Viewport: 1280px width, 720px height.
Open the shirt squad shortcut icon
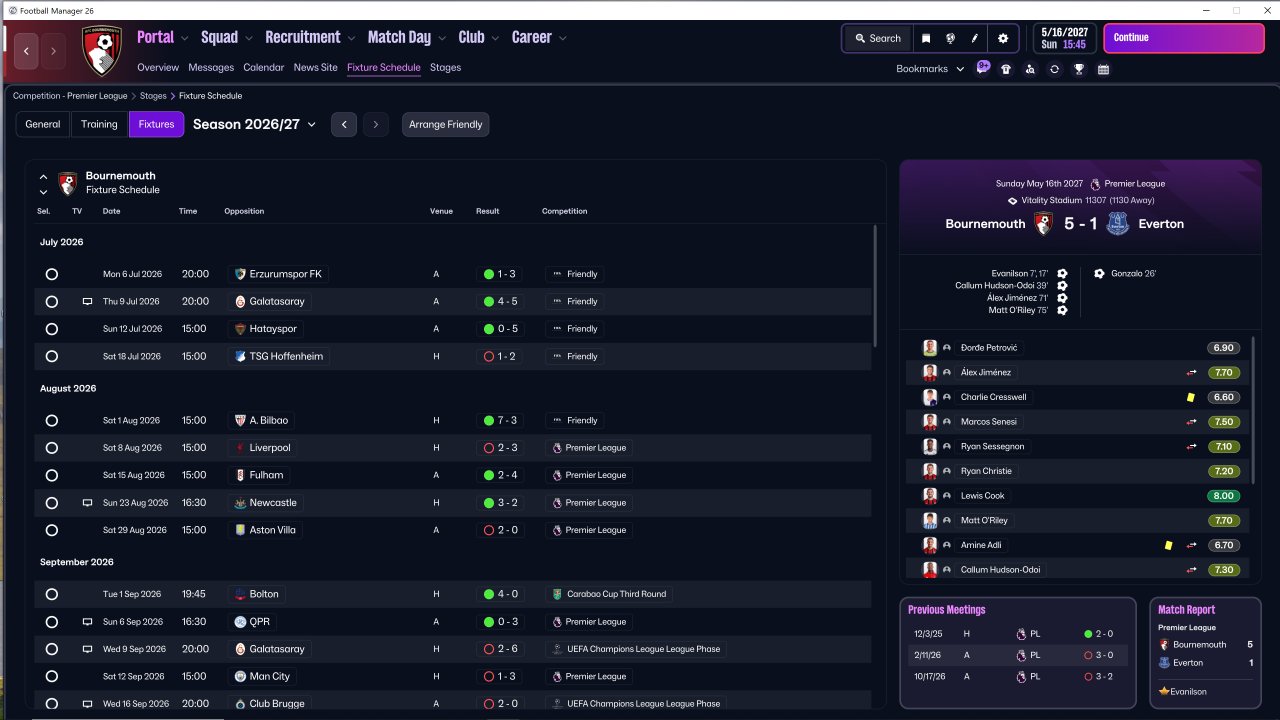pyautogui.click(x=1006, y=69)
